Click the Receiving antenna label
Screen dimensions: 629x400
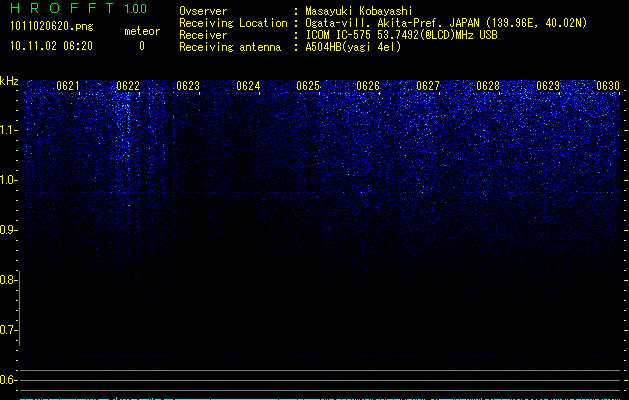230,47
